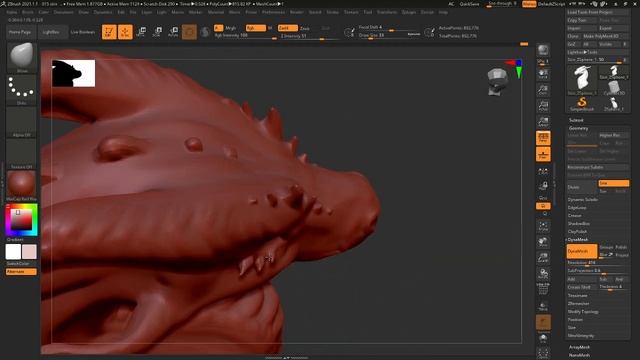Adjust the Z Intensity slider

tap(309, 36)
